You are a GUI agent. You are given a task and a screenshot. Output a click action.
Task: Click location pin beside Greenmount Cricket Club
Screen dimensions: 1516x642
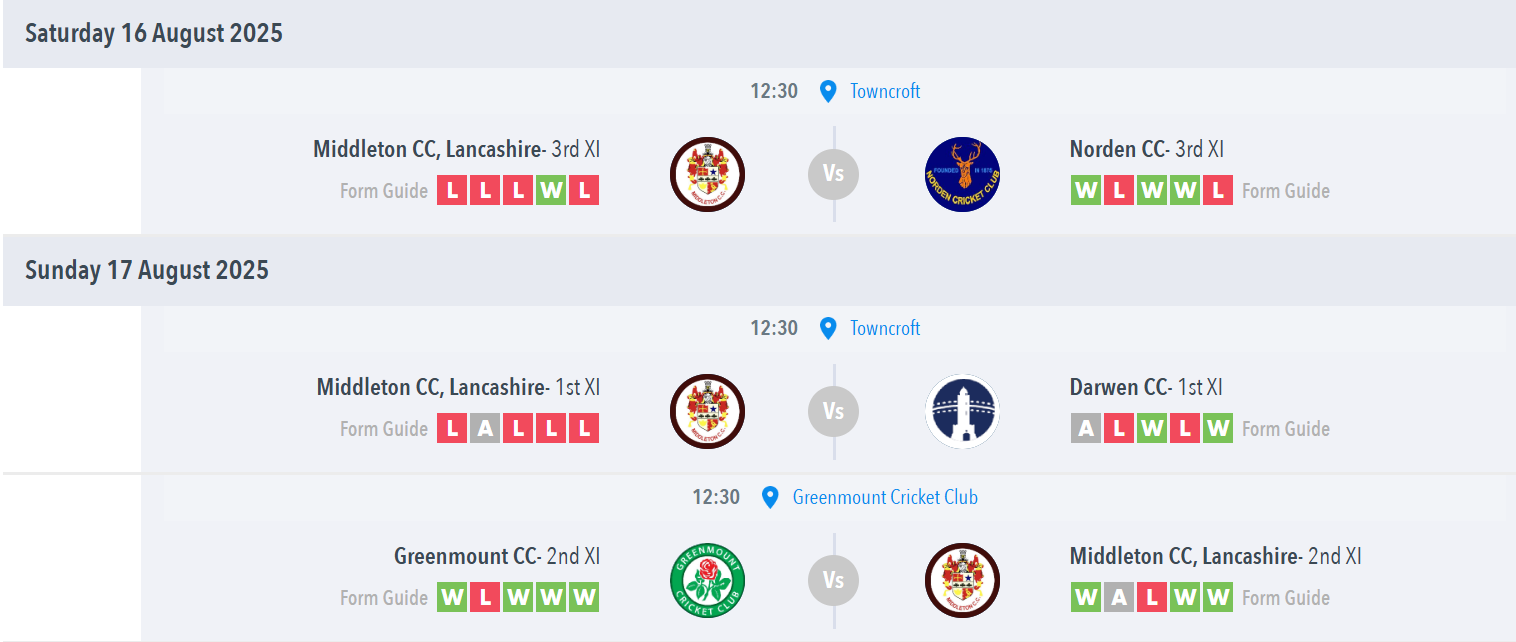click(769, 497)
